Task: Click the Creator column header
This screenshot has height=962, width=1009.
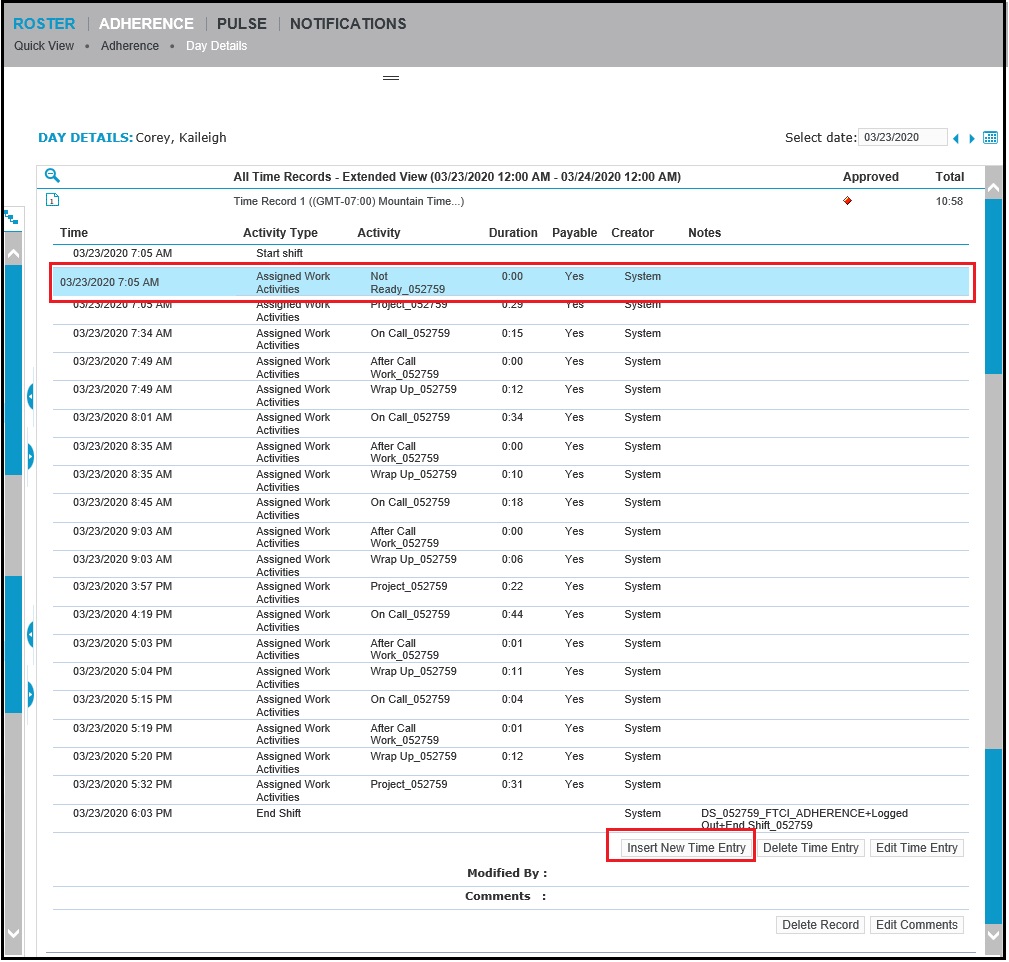Action: [x=632, y=233]
